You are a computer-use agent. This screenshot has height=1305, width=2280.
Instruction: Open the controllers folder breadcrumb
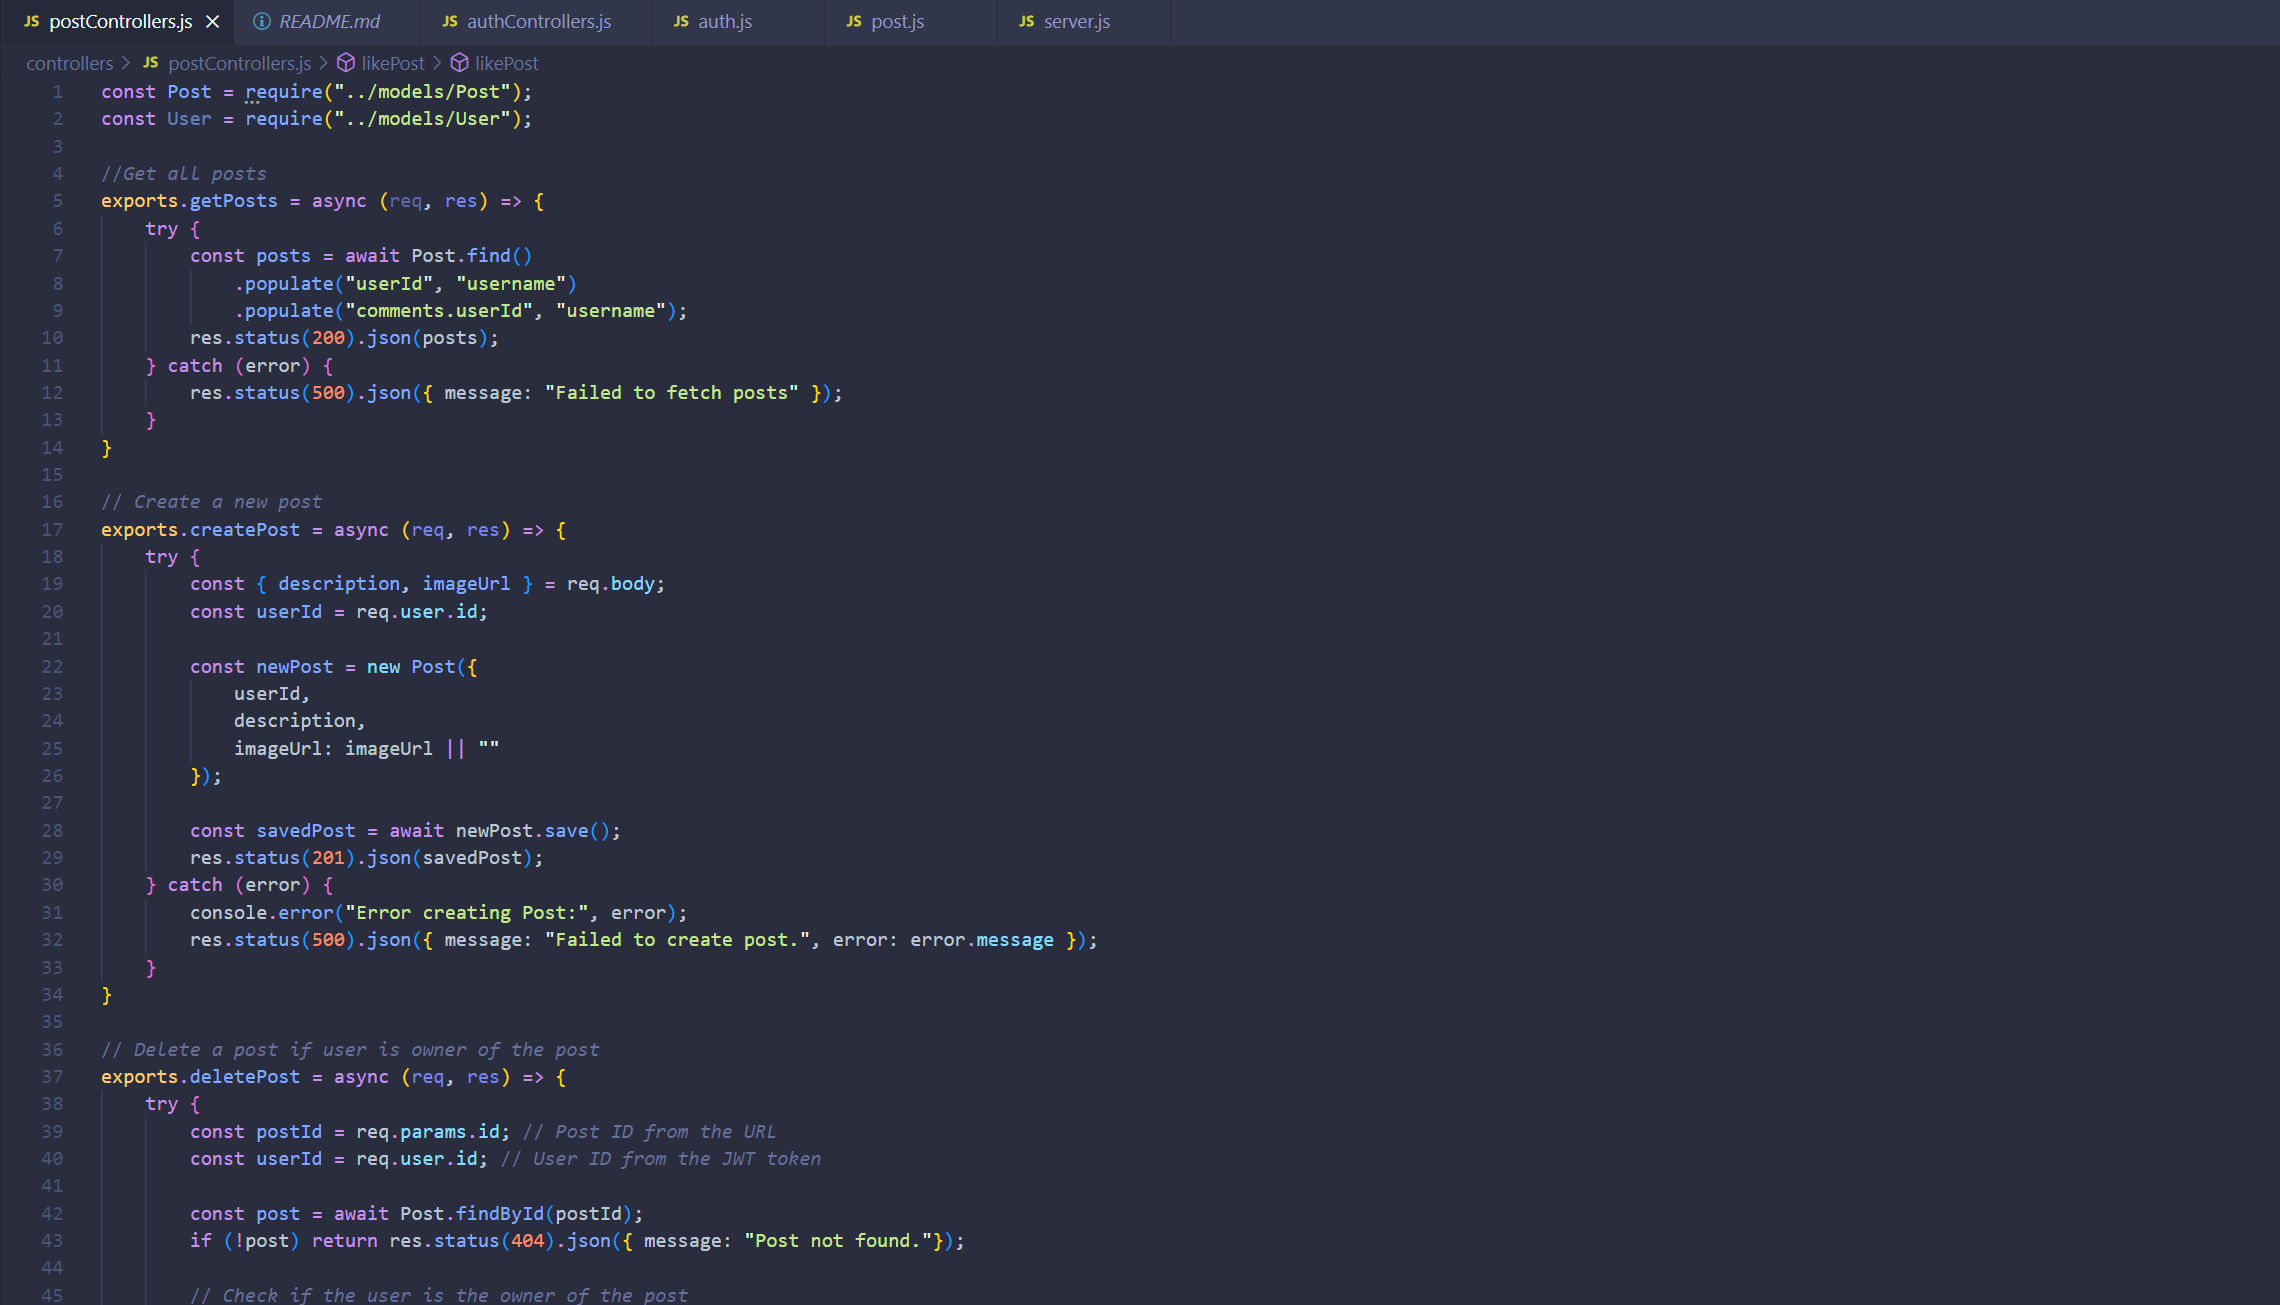(x=69, y=63)
